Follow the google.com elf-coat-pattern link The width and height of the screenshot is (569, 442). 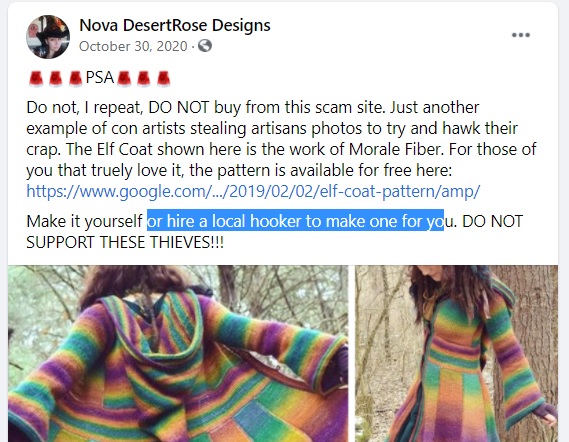coord(253,191)
